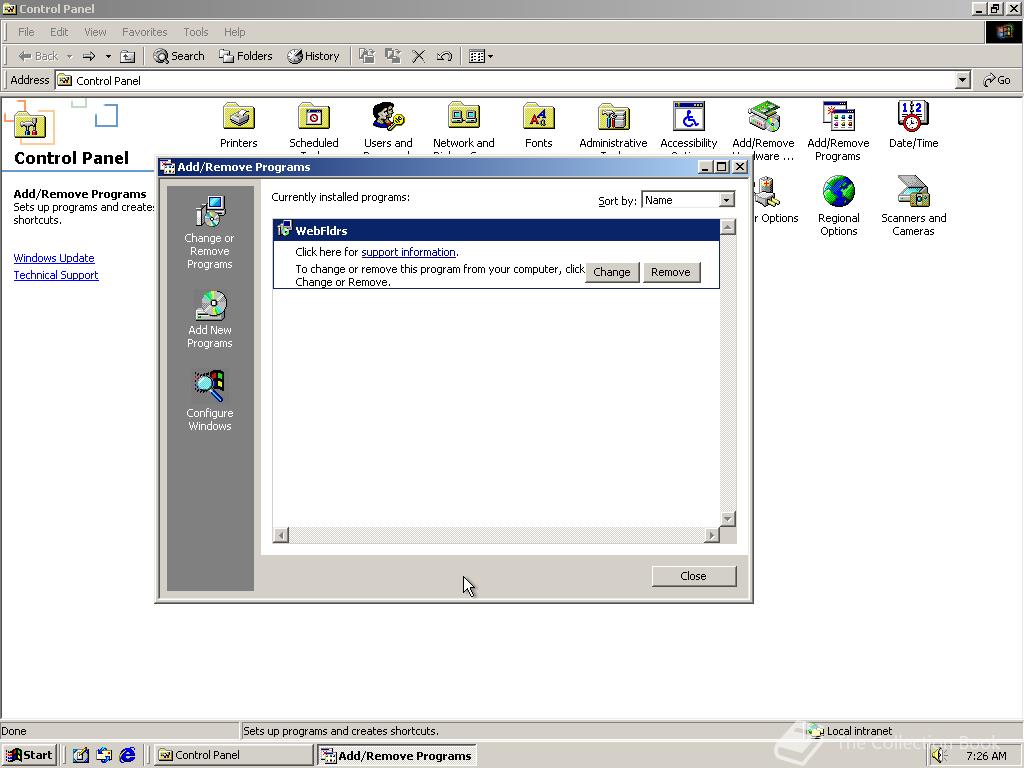
Task: Toggle the Search pane
Action: pos(178,56)
